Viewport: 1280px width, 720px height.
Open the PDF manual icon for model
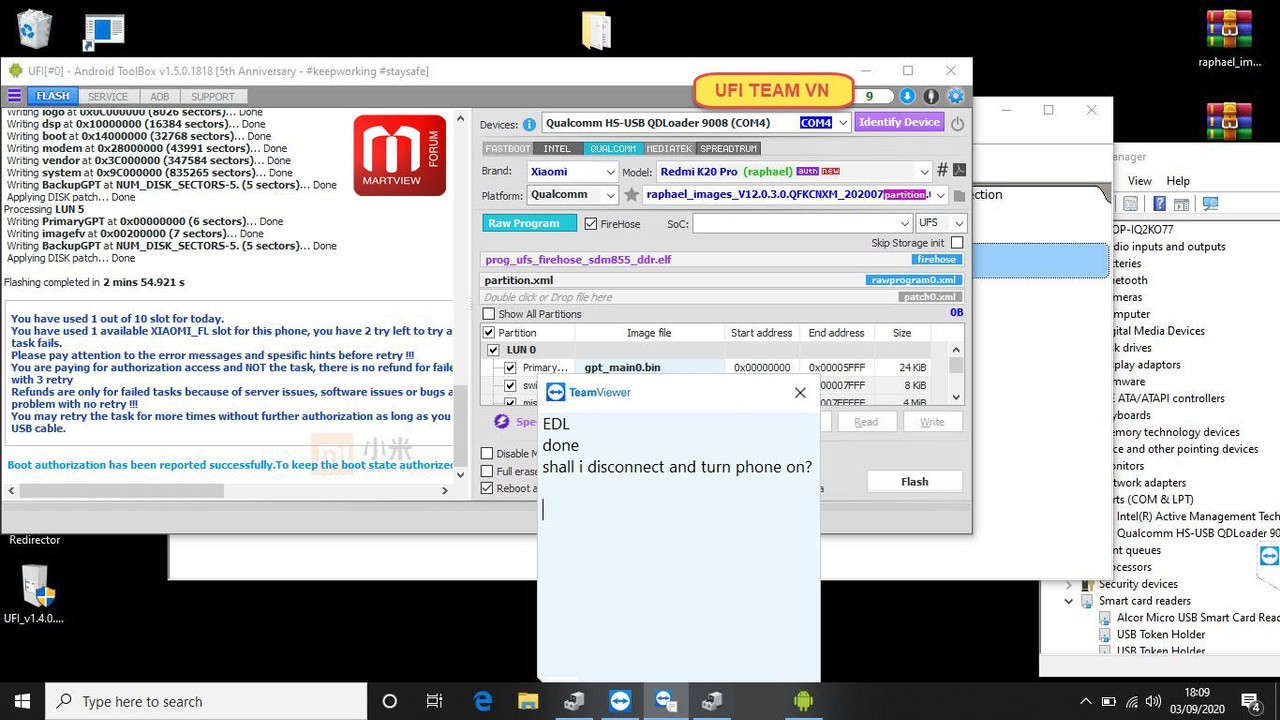pyautogui.click(x=959, y=170)
